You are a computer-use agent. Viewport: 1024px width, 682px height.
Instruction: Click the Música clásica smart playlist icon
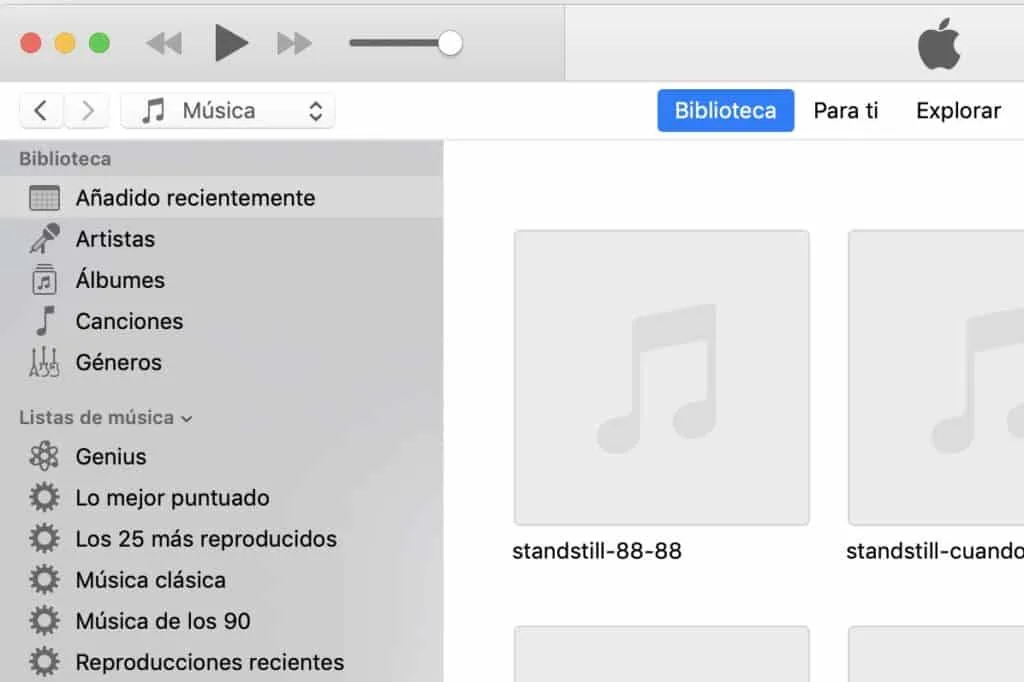[x=45, y=580]
